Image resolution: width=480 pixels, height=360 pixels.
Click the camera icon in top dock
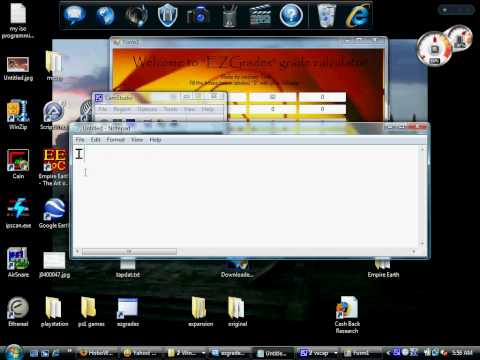point(198,15)
